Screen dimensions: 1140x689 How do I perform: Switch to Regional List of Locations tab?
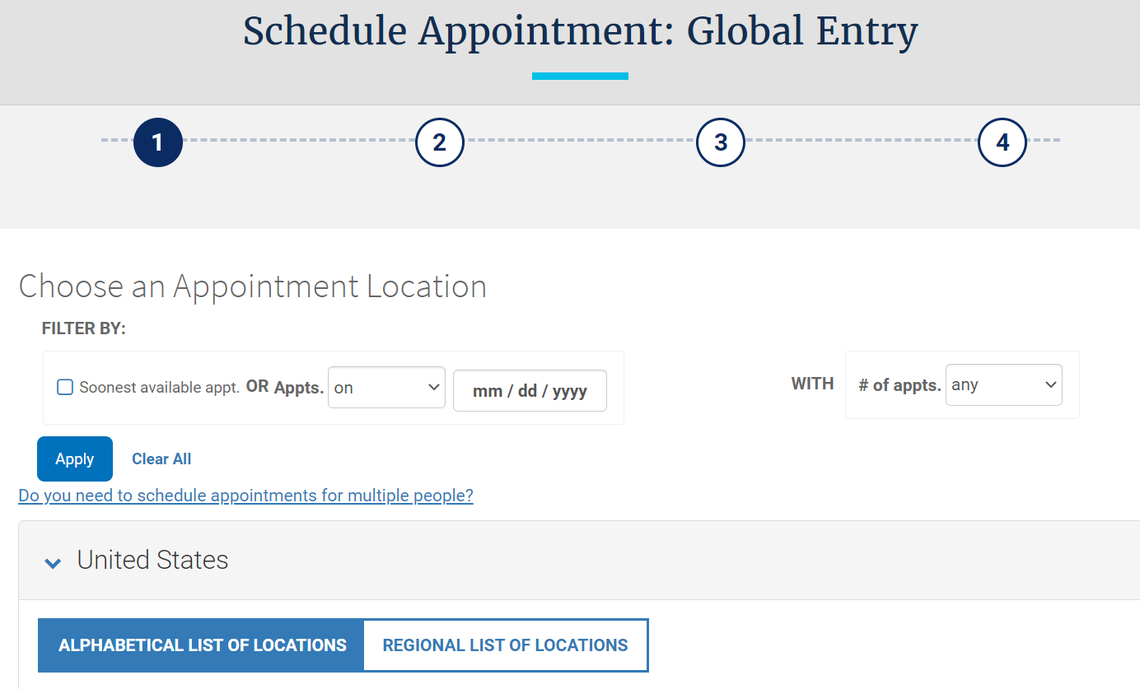click(x=505, y=645)
